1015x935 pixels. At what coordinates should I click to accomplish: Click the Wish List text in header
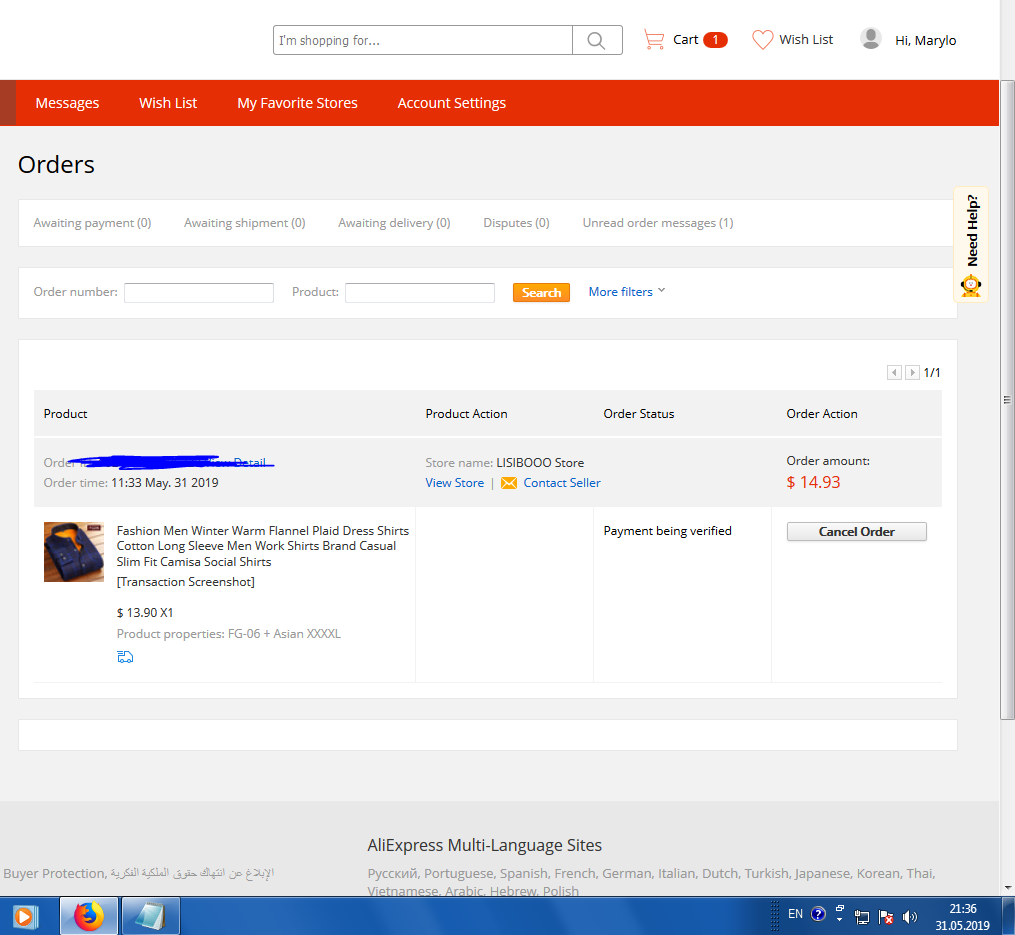(x=806, y=39)
